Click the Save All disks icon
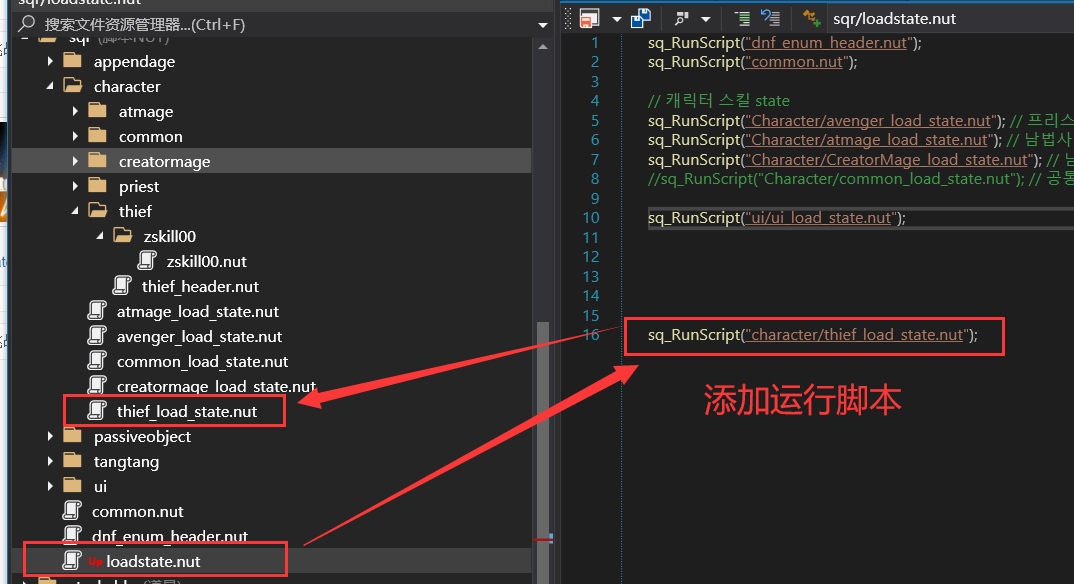The width and height of the screenshot is (1074, 584). click(x=641, y=18)
